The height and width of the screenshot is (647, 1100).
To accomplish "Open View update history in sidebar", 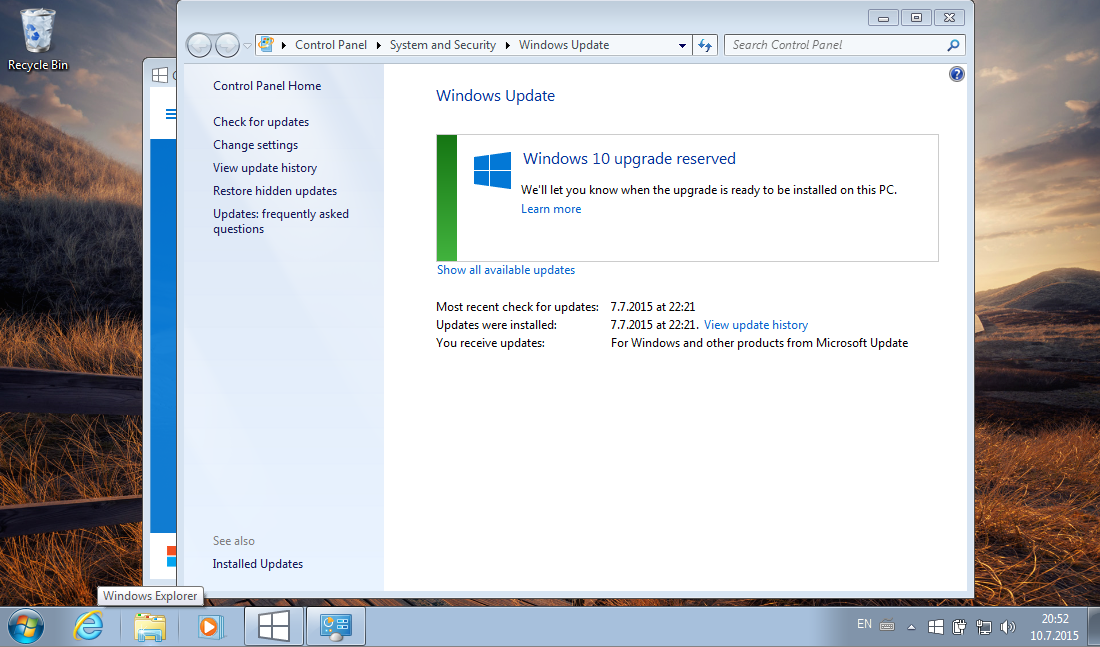I will [x=265, y=168].
